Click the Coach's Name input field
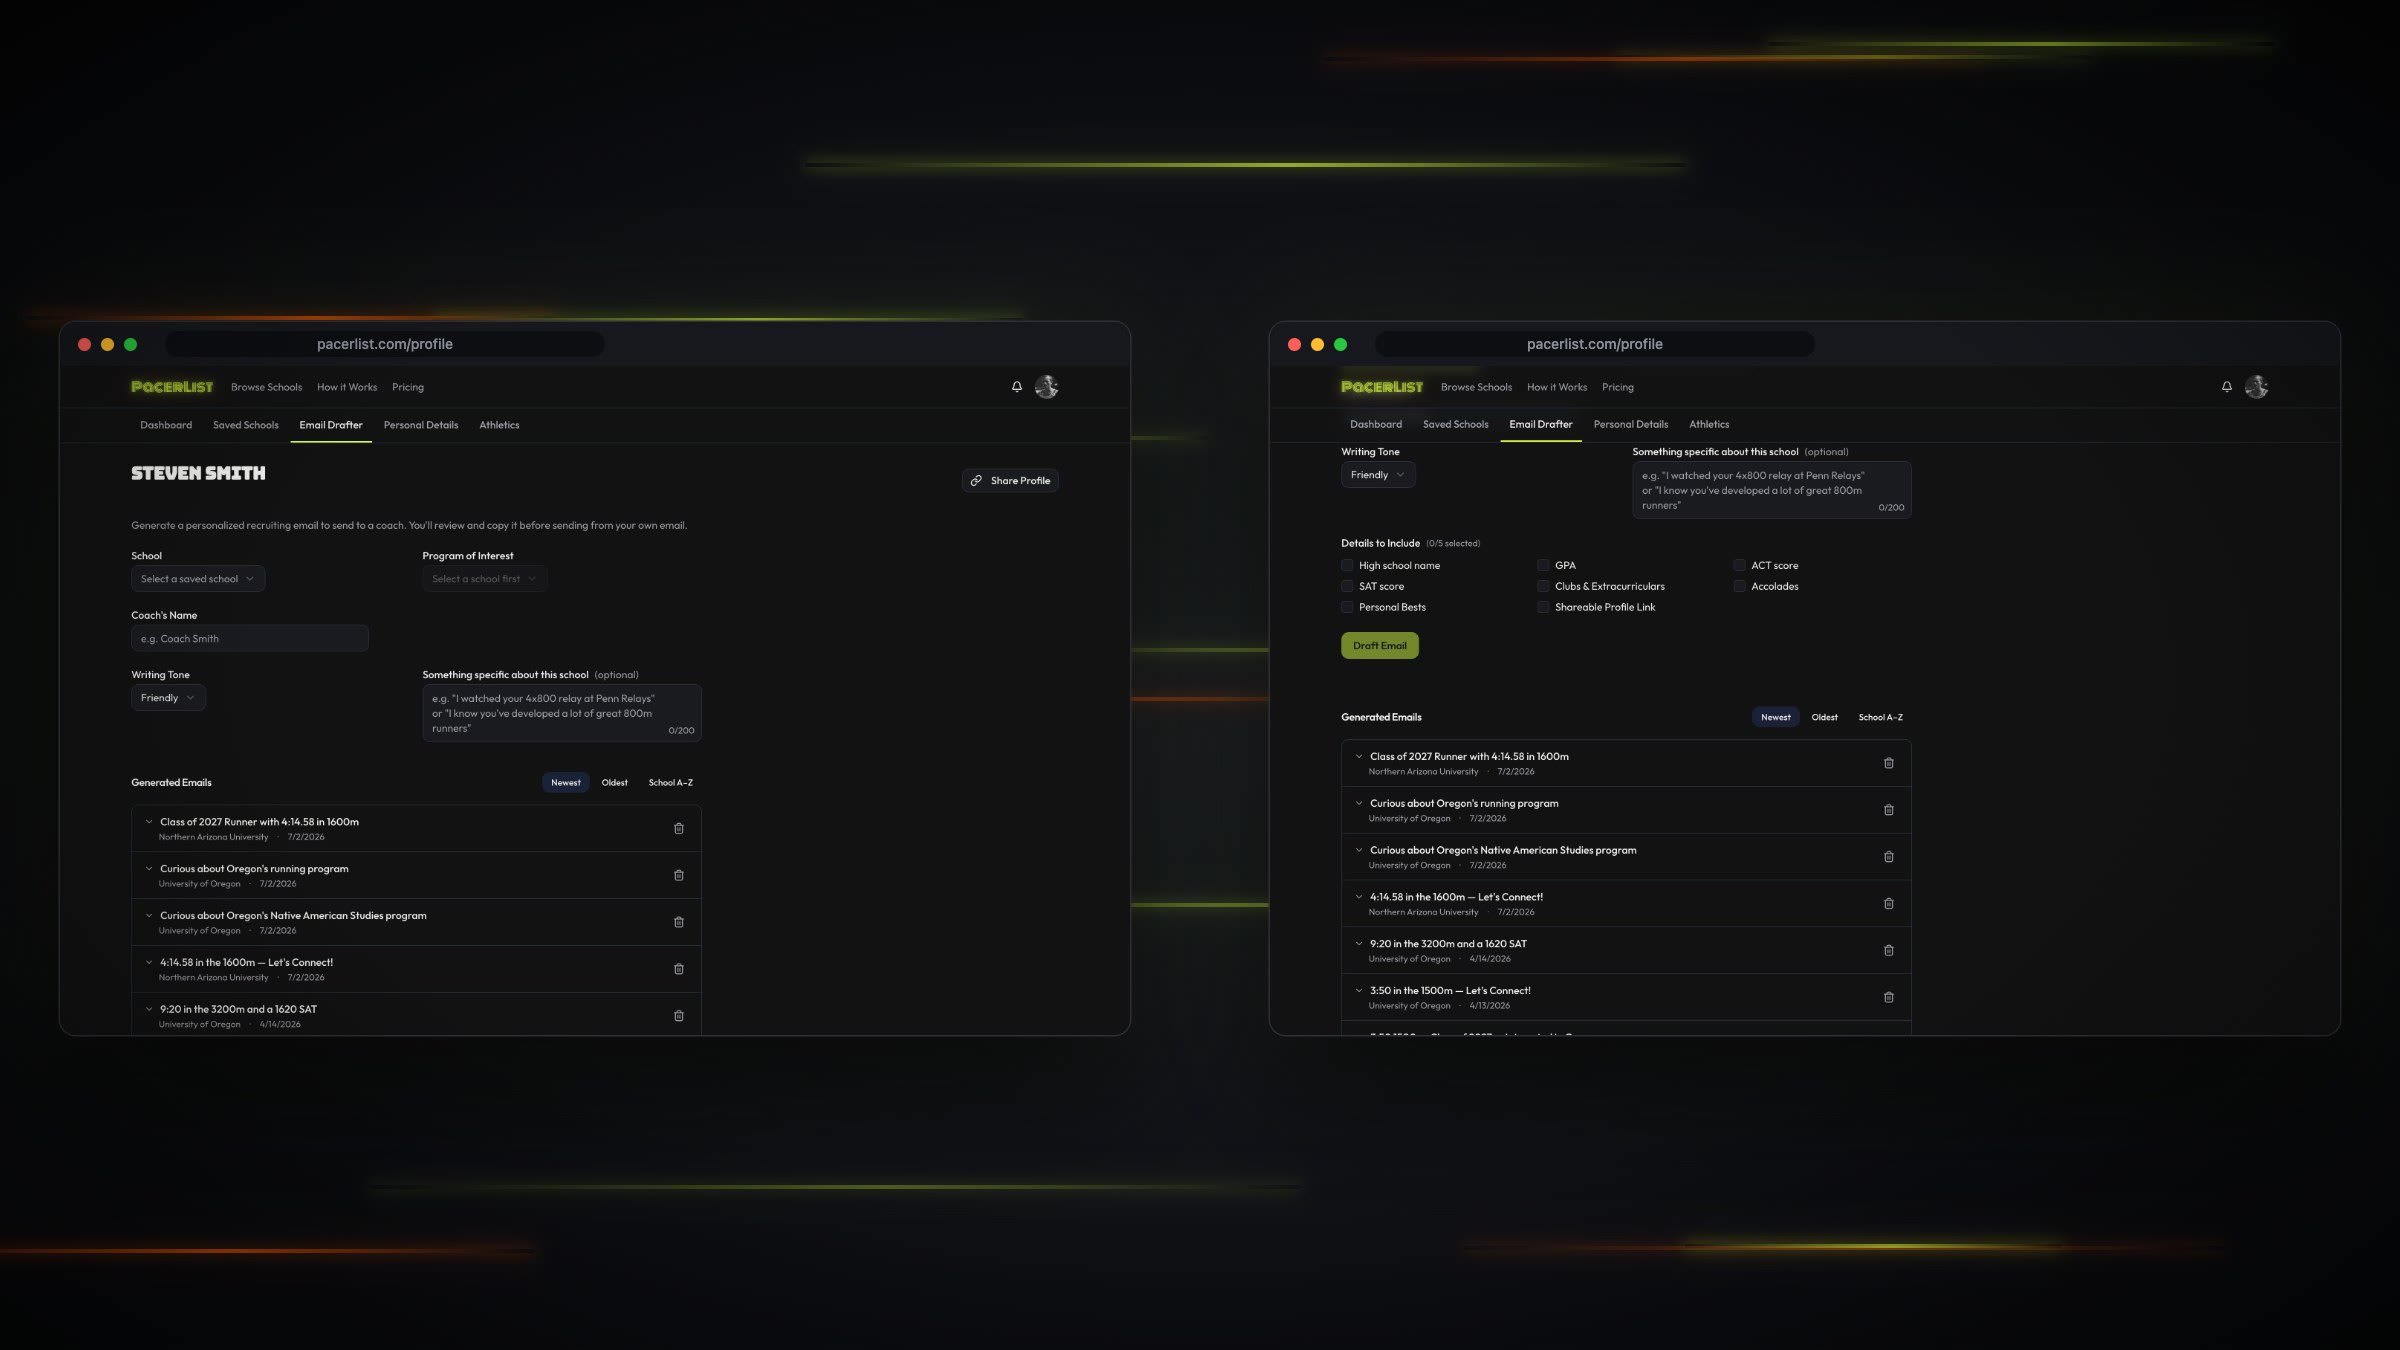 click(250, 639)
